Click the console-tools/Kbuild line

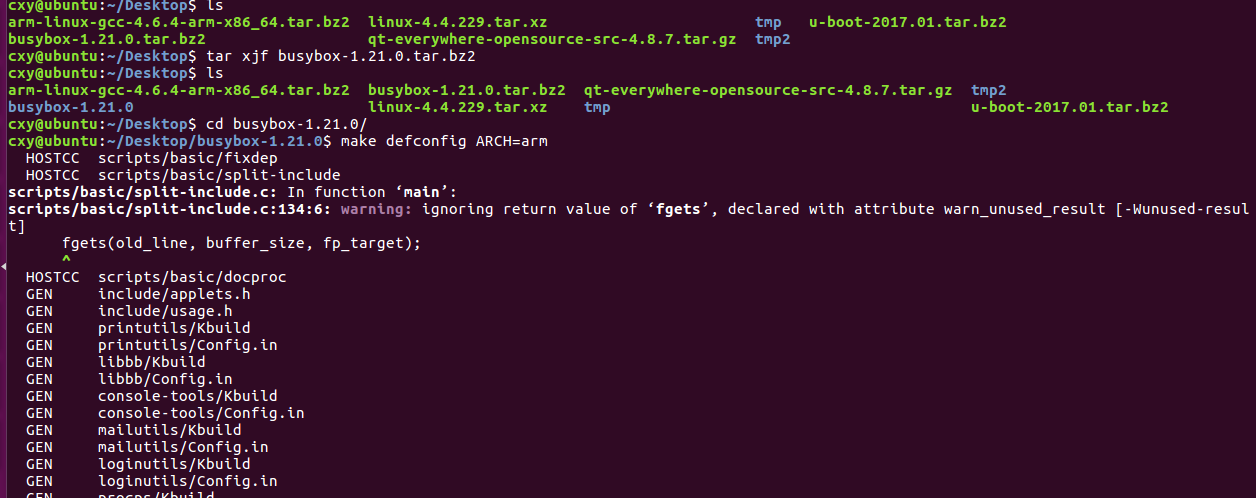tap(187, 396)
